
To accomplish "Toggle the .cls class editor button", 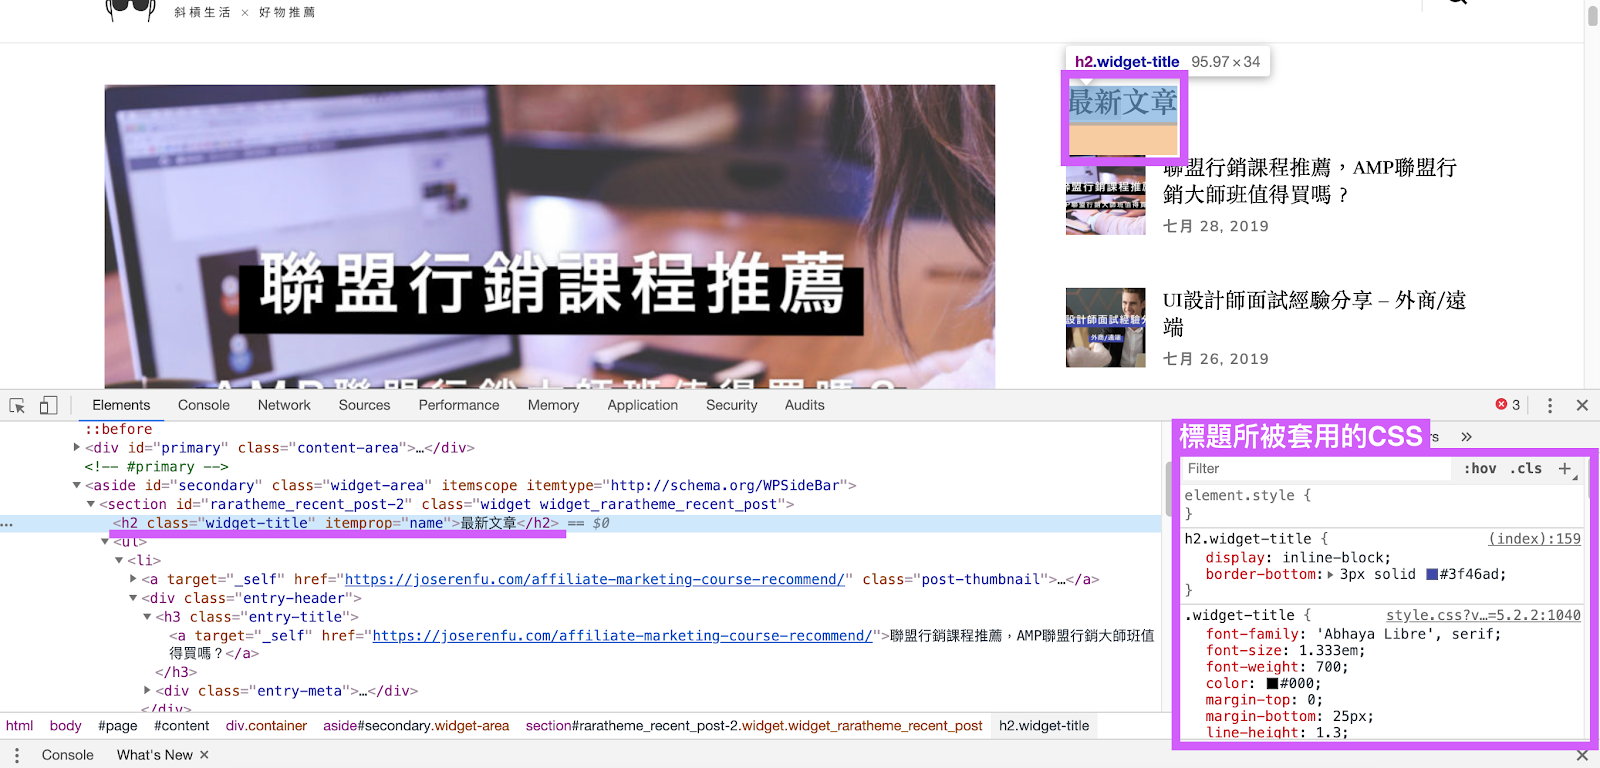I will pos(1526,469).
